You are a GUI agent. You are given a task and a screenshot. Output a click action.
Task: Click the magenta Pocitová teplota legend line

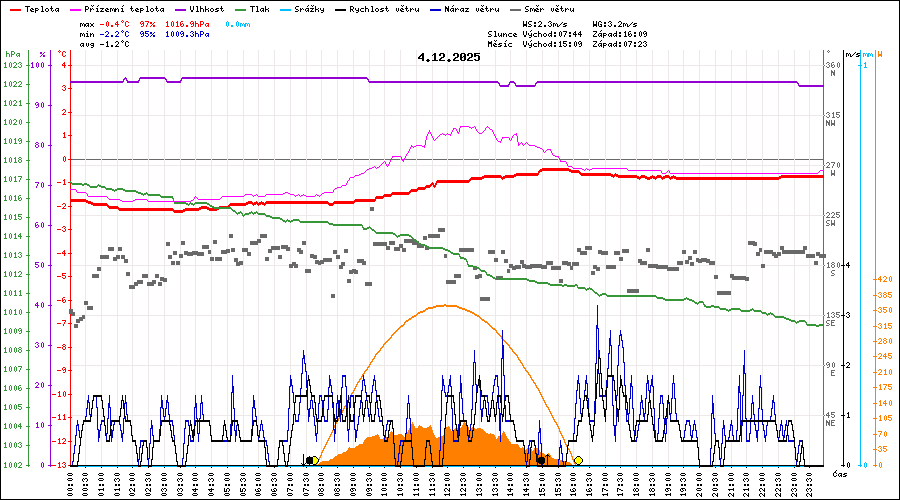[x=77, y=9]
